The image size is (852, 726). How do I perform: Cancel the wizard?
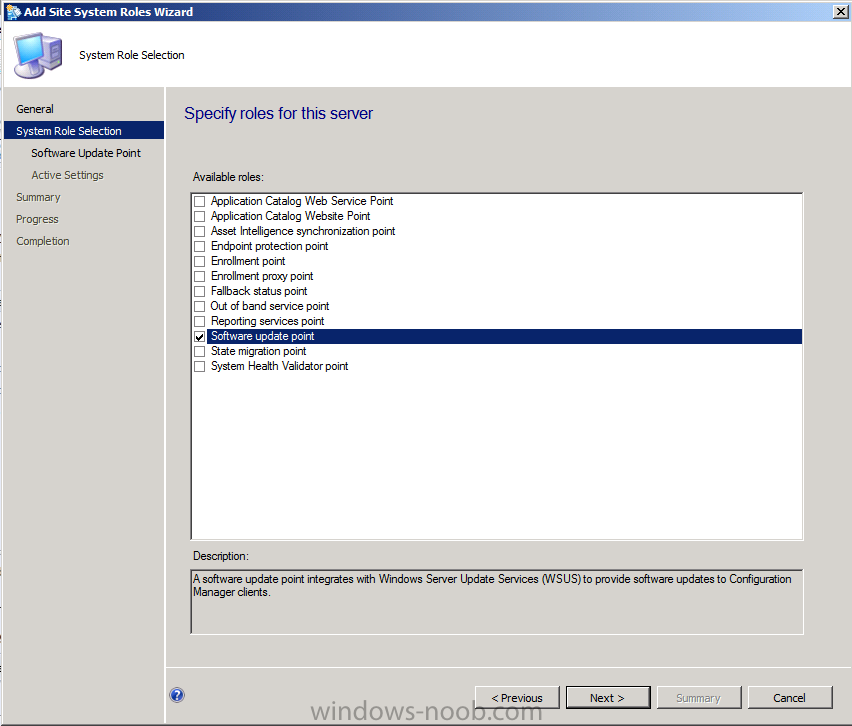tap(790, 697)
